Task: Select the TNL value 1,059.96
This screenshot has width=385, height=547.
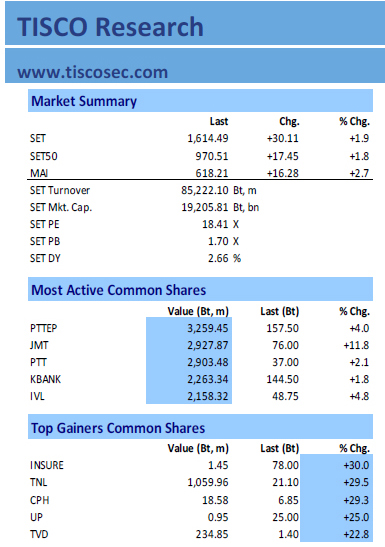Action: [208, 482]
